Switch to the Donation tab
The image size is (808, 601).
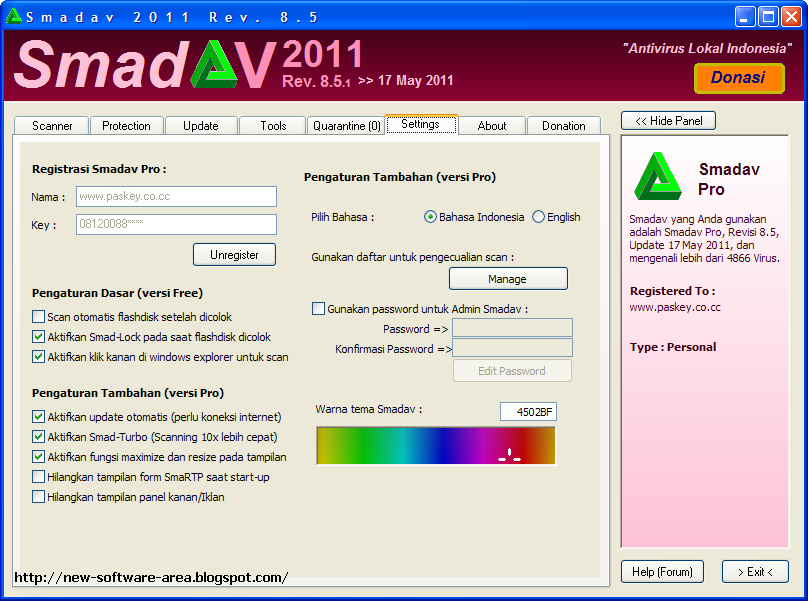564,126
